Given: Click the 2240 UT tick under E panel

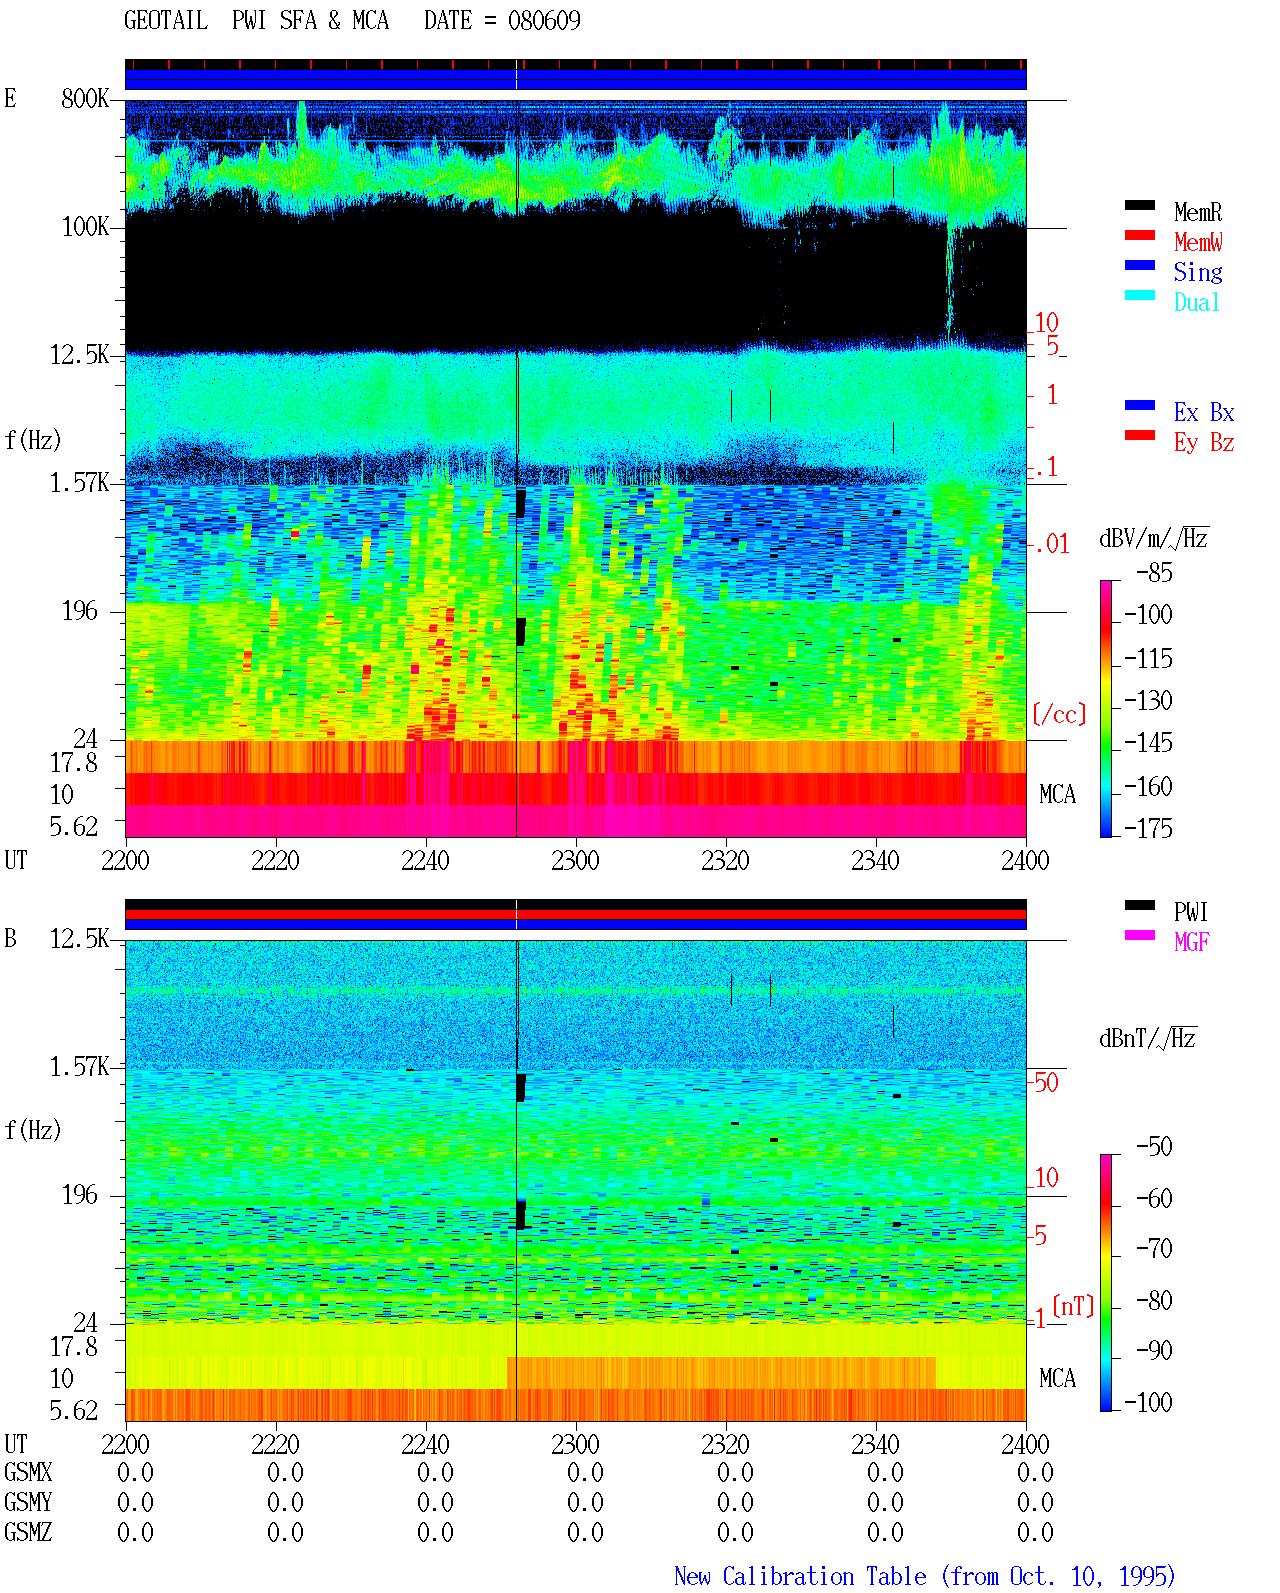Looking at the screenshot, I should tap(425, 861).
